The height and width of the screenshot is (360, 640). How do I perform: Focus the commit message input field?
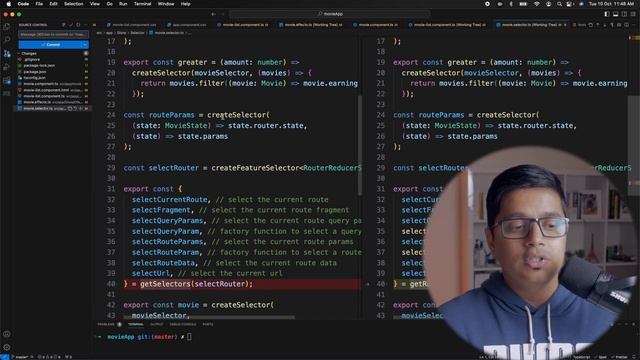click(53, 35)
